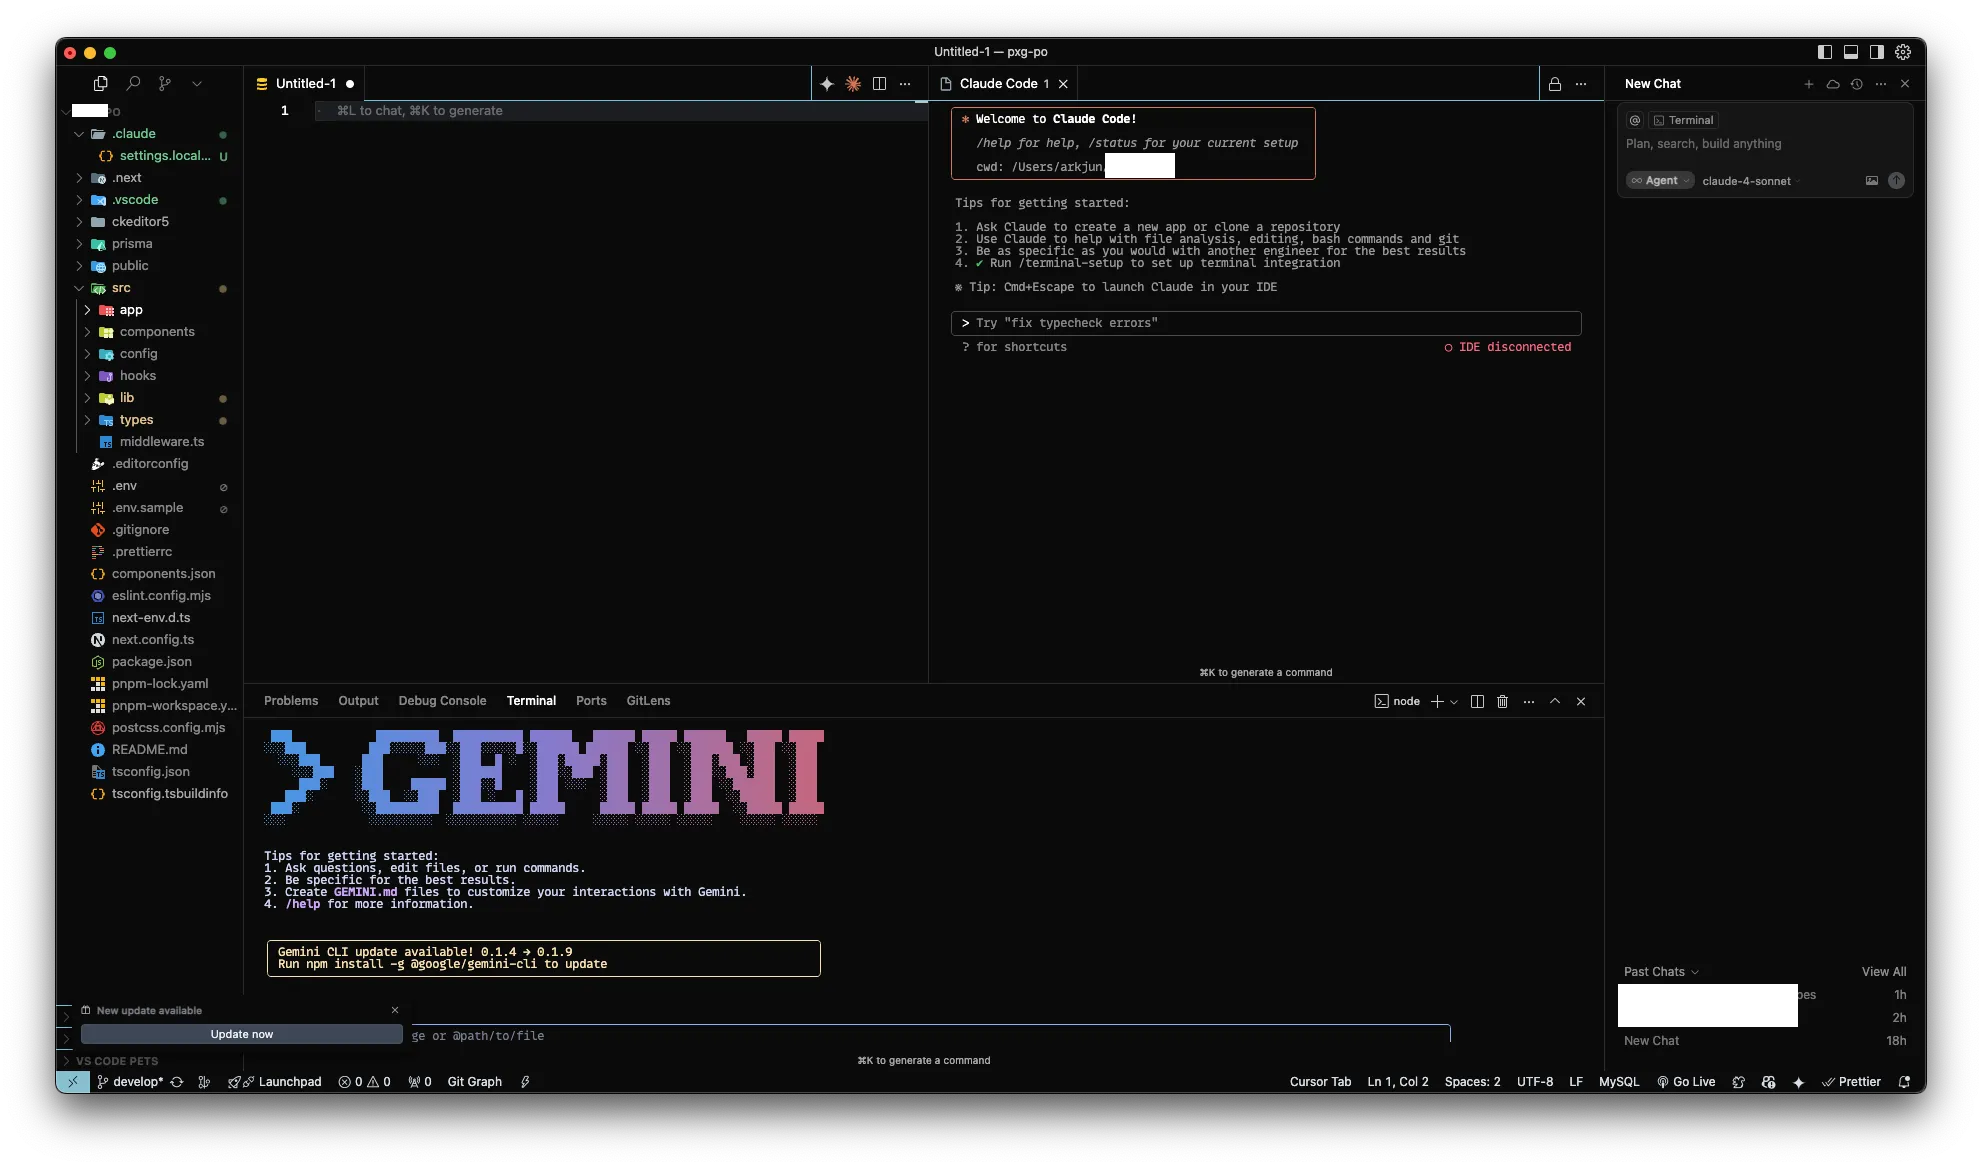Click the notifications bell in status bar
1982x1167 pixels.
point(1905,1082)
